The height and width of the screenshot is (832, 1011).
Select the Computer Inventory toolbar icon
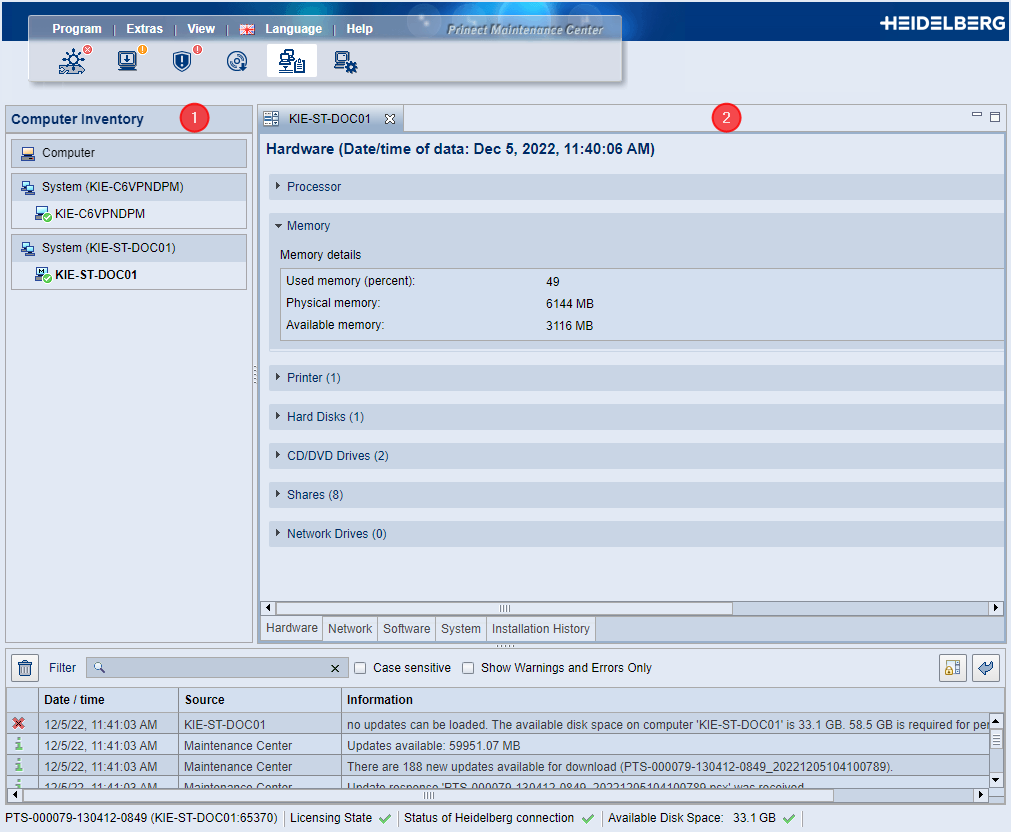292,62
